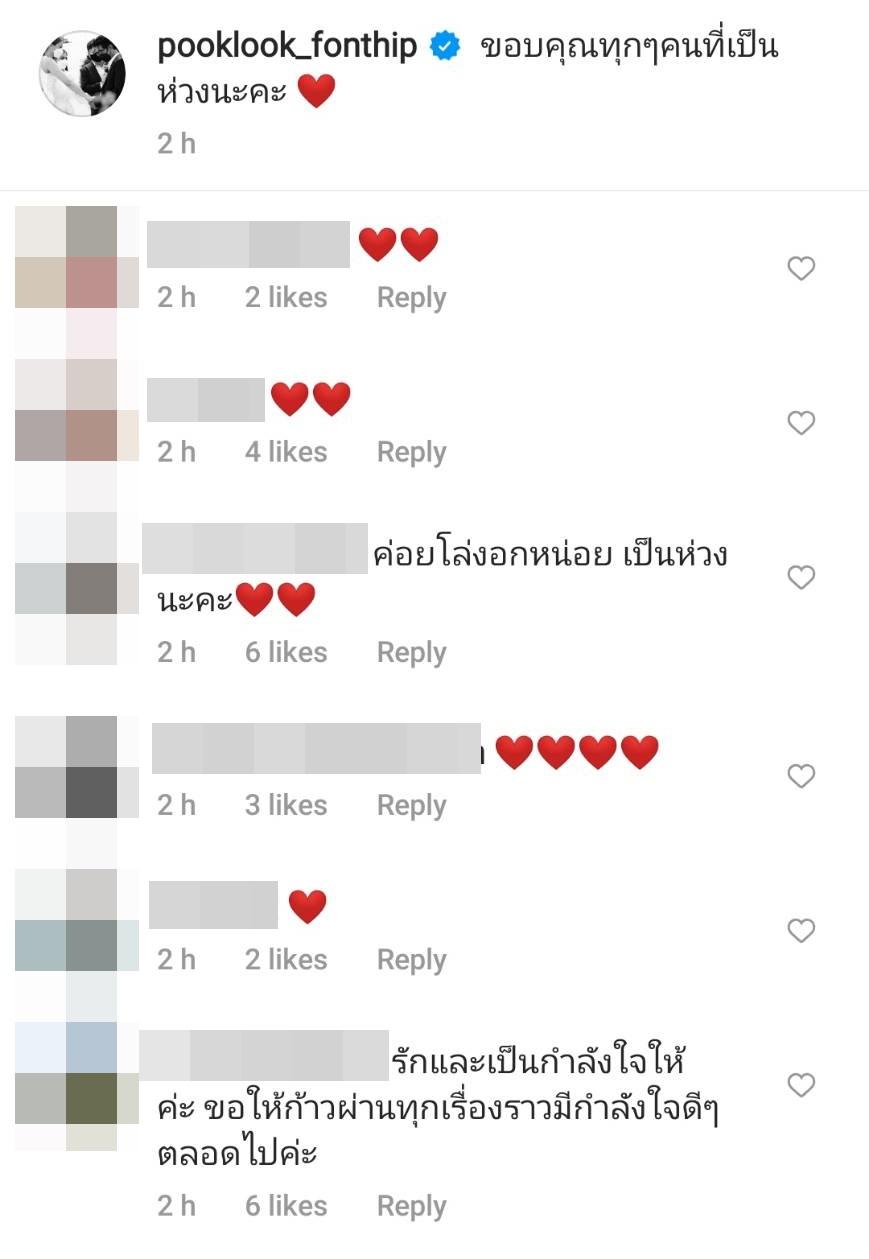Open the avatar of the ค่อยโล่งอกหน่อย commenter
The image size is (869, 1259).
point(77,588)
